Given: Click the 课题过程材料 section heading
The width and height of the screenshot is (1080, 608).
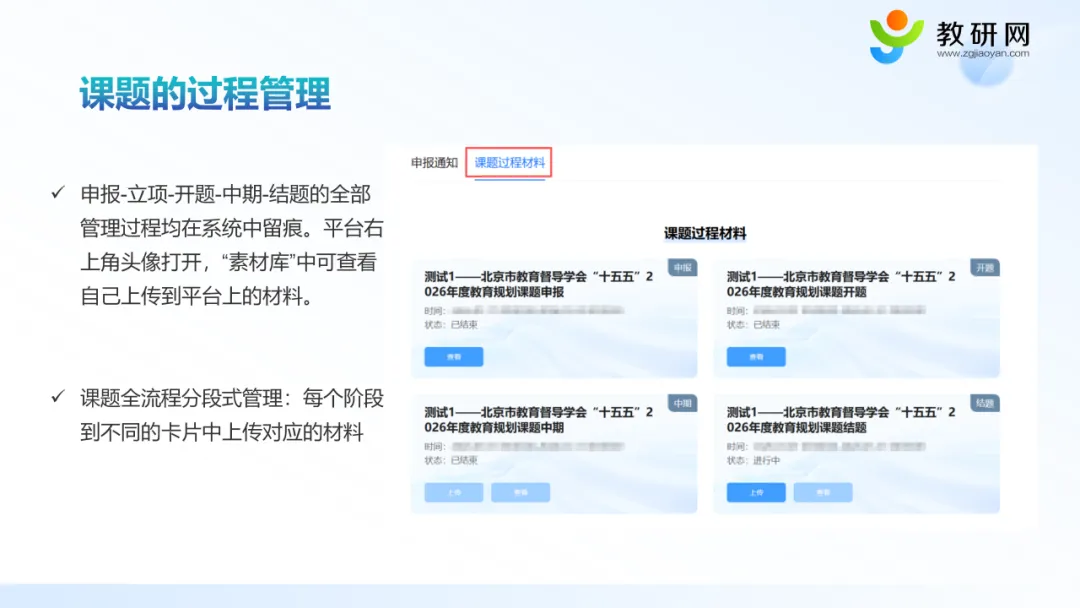Looking at the screenshot, I should (x=705, y=233).
